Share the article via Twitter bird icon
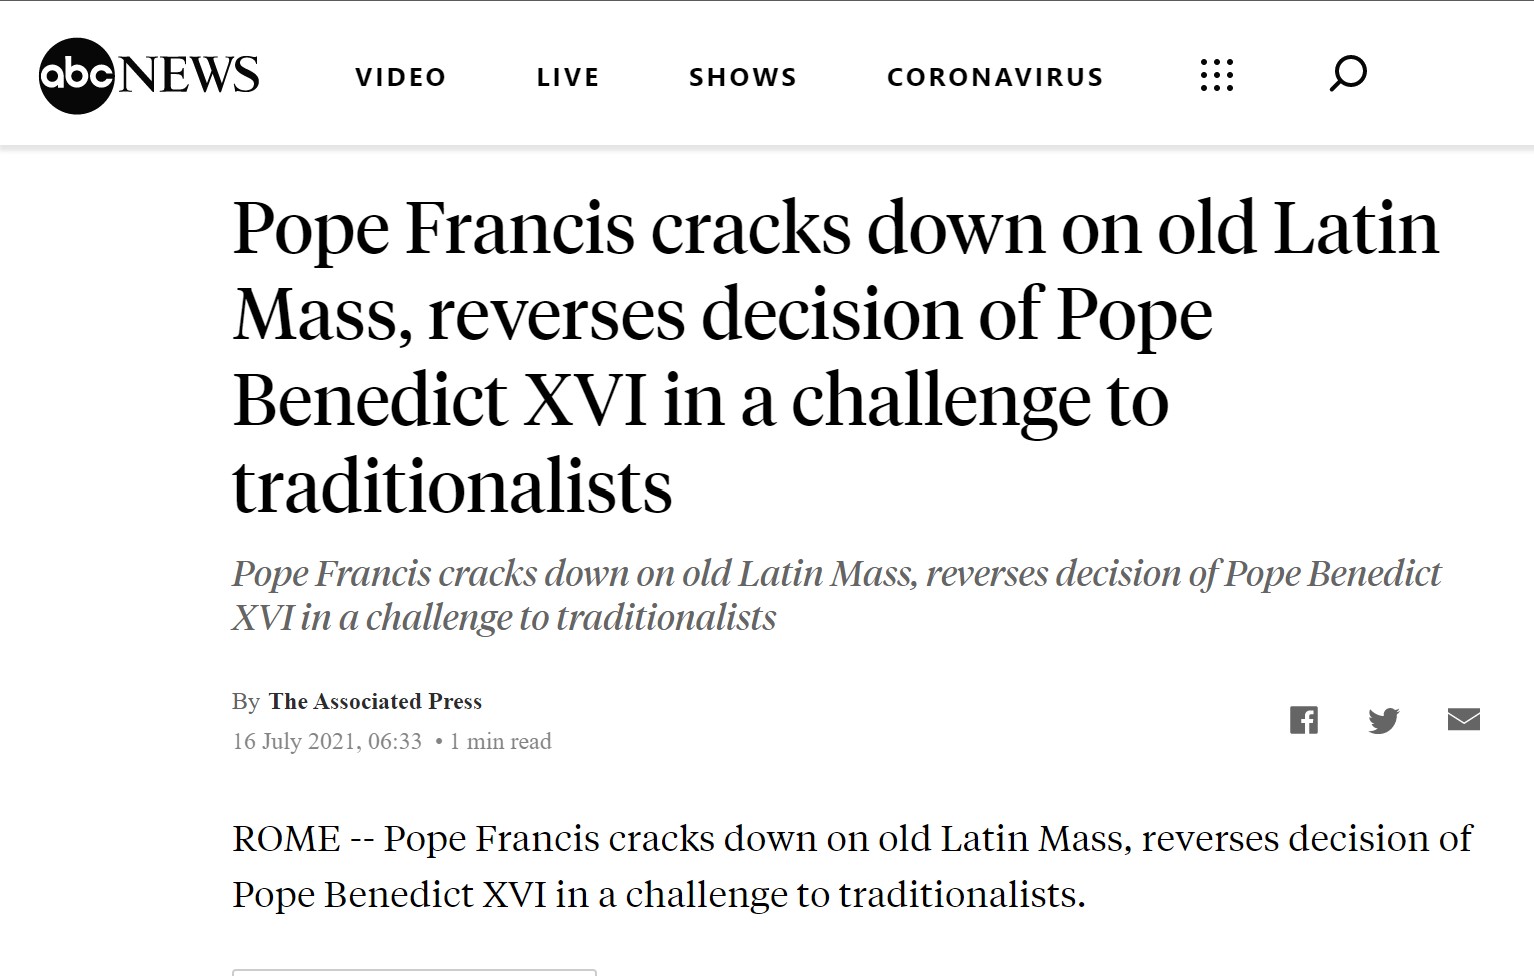 [1384, 720]
